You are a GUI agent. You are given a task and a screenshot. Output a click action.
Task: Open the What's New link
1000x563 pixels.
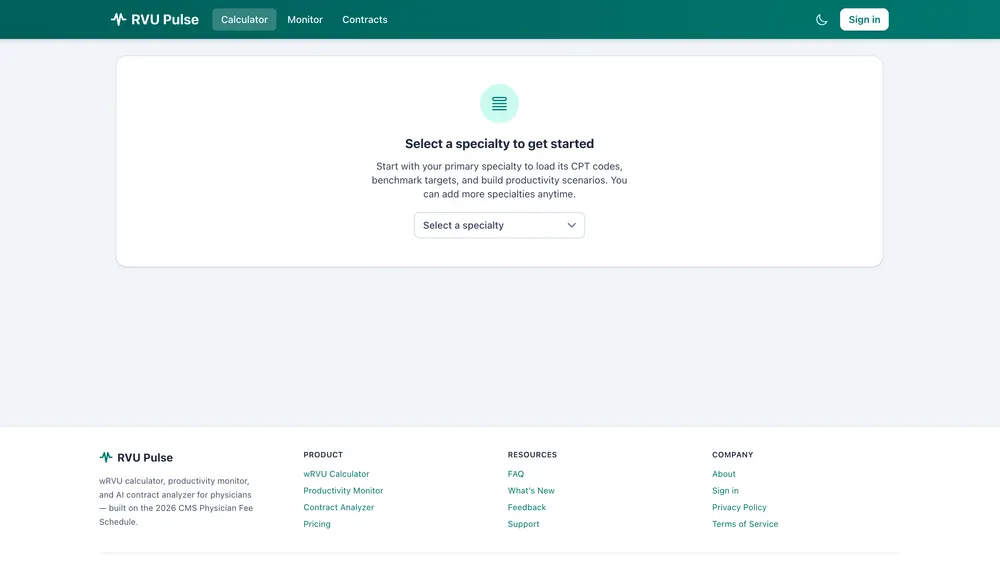(531, 490)
